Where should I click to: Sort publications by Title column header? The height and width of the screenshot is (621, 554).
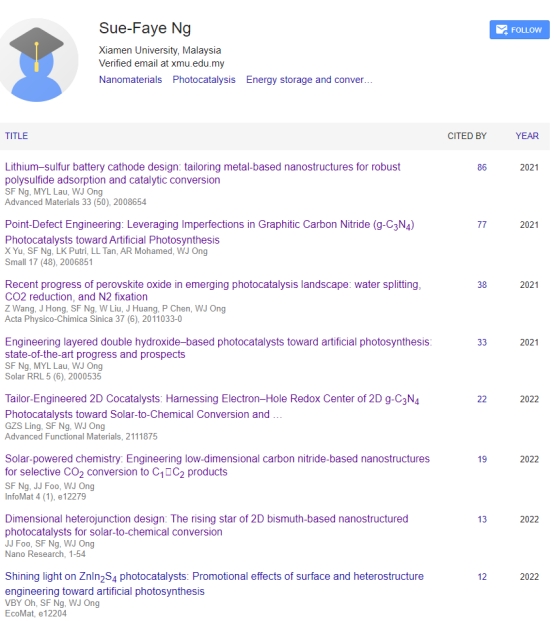coord(16,136)
